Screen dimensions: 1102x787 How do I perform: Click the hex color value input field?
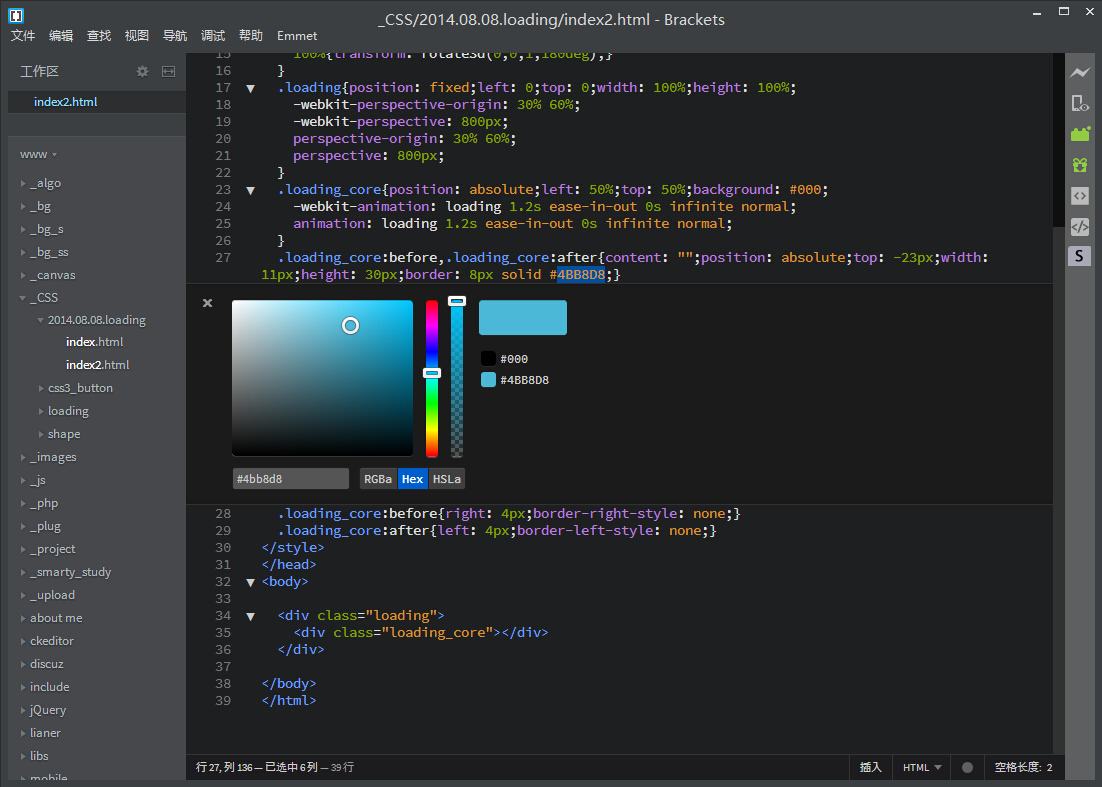[x=290, y=479]
